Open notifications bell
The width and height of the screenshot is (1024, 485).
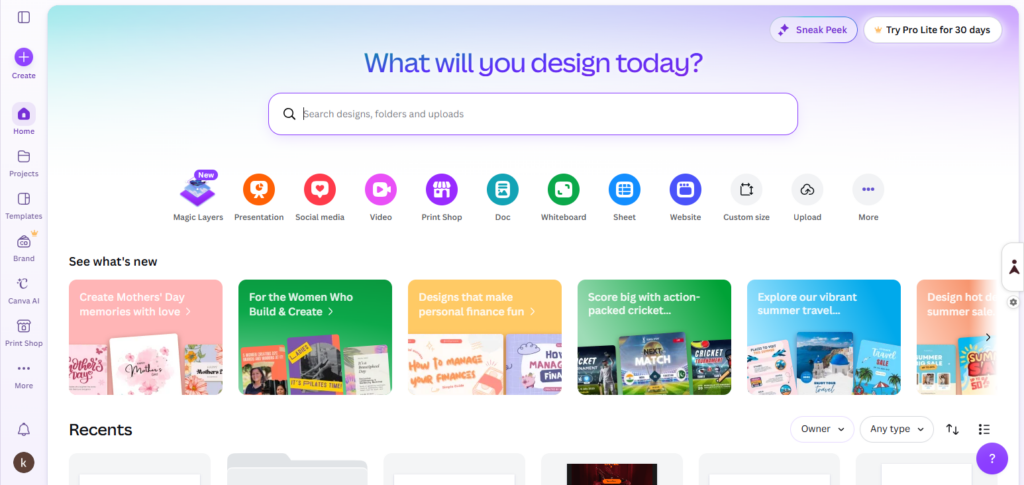24,429
